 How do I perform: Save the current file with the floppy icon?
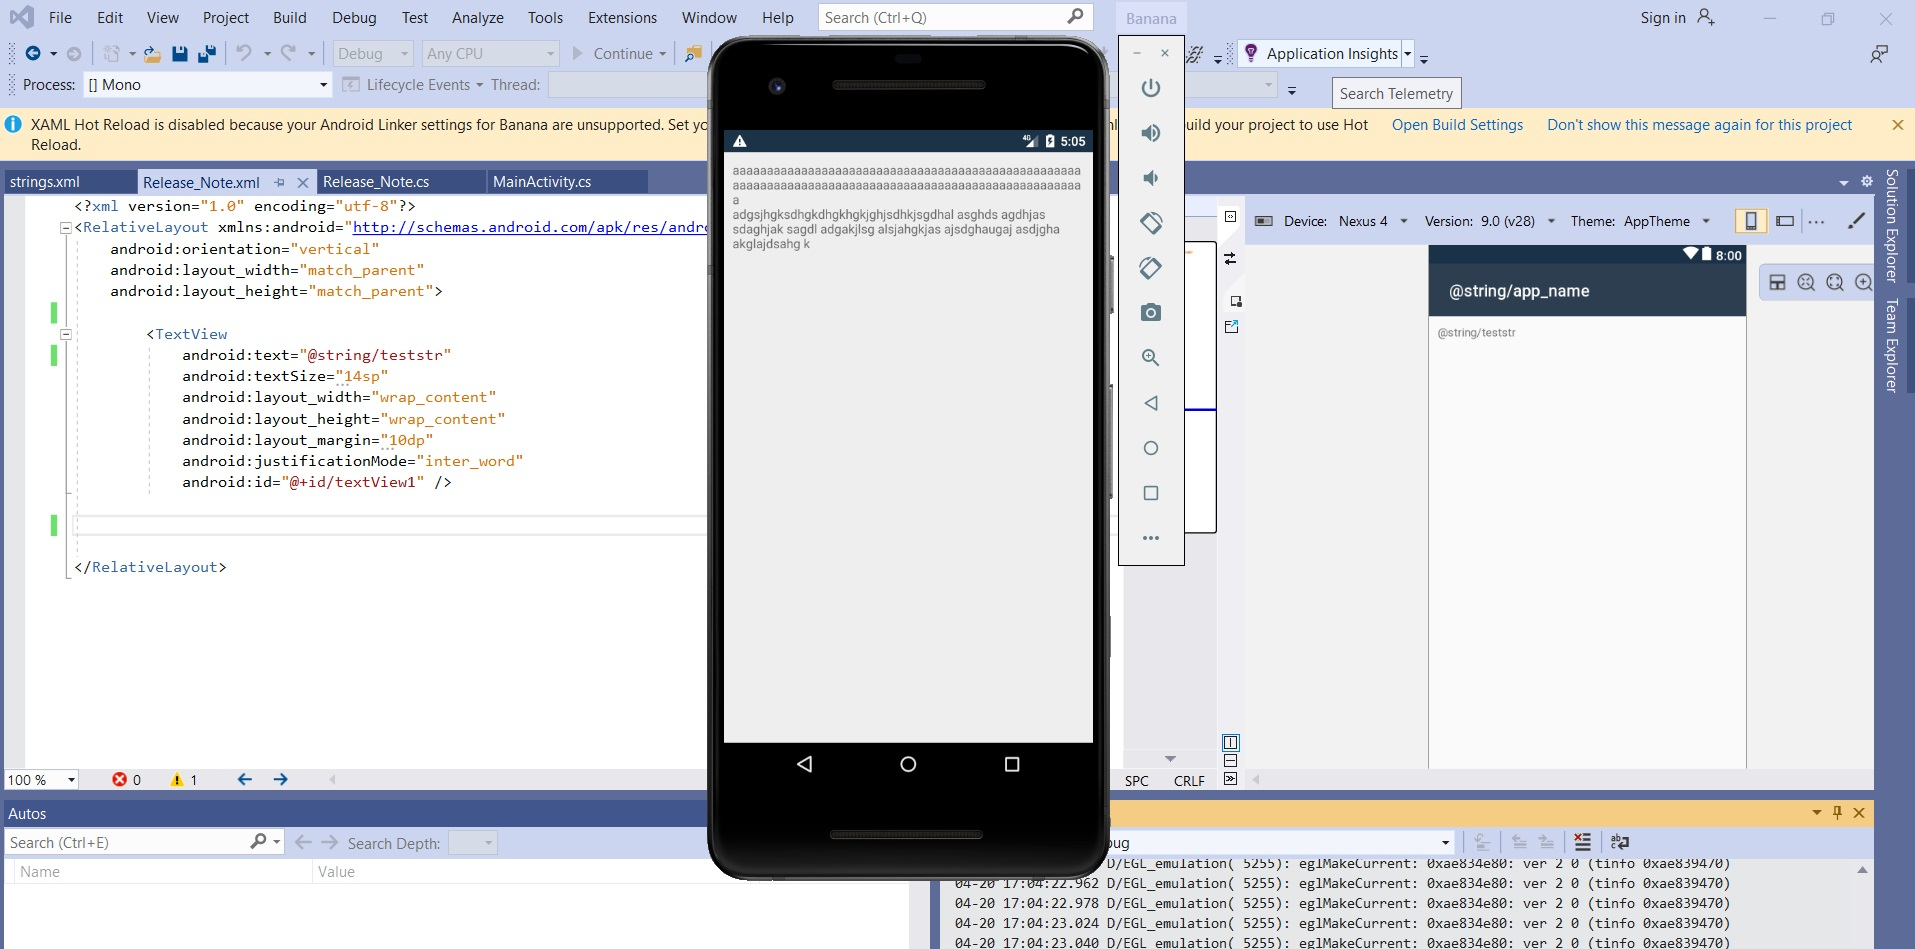point(180,54)
